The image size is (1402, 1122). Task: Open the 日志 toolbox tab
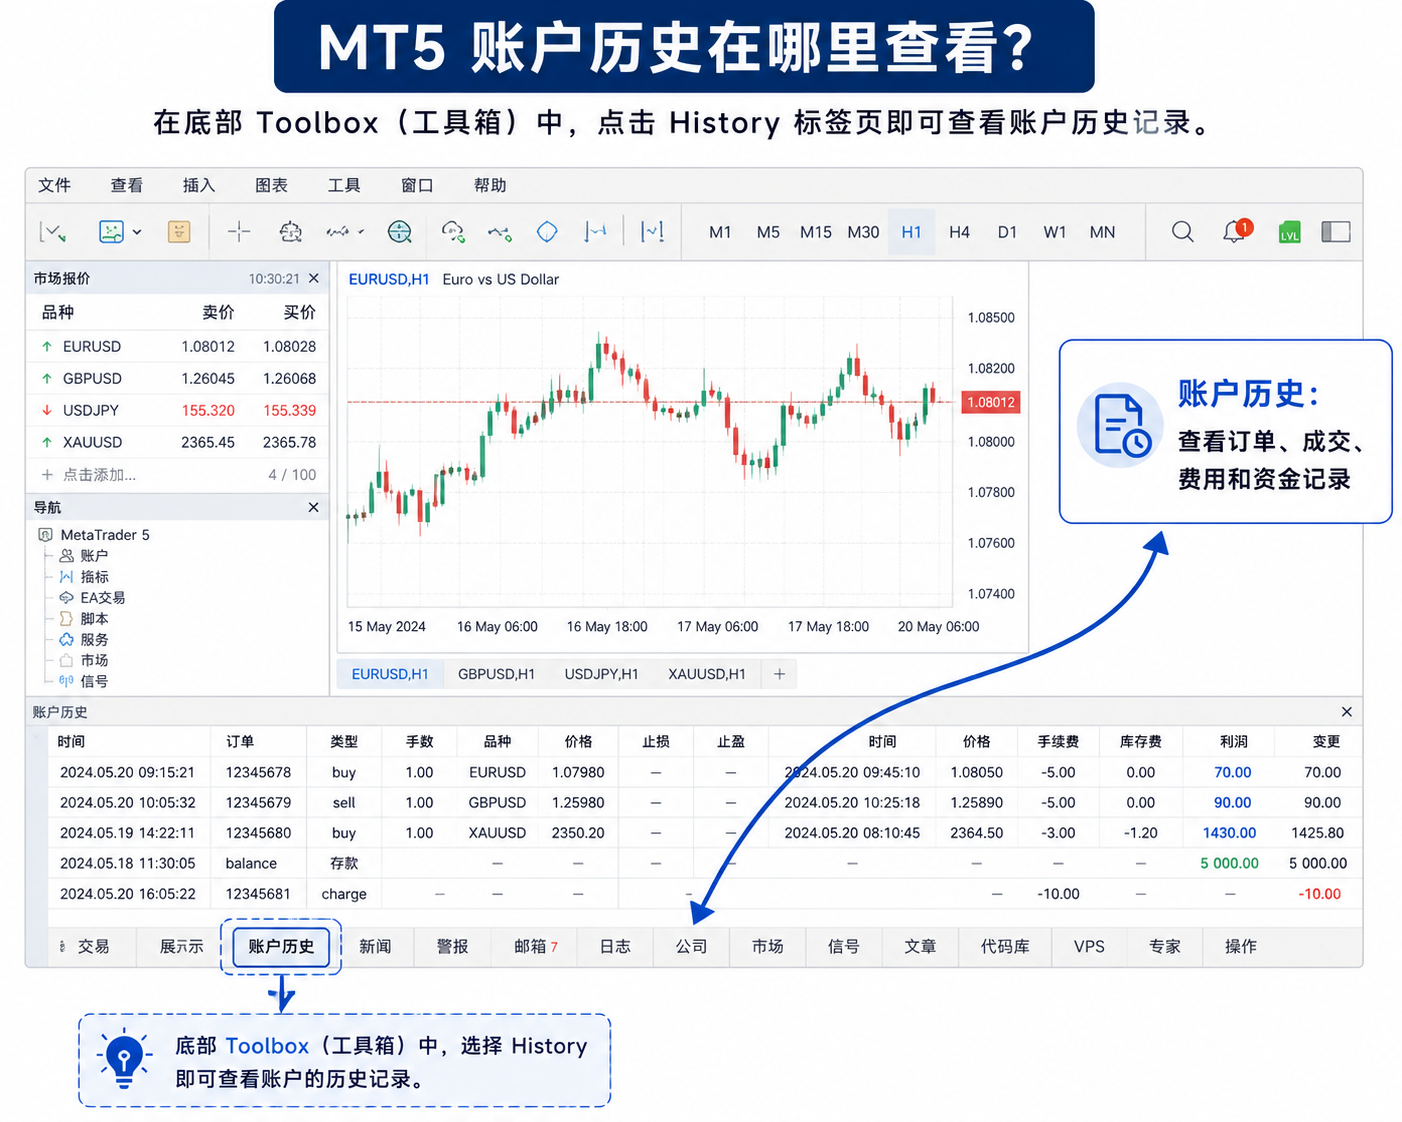pos(615,946)
